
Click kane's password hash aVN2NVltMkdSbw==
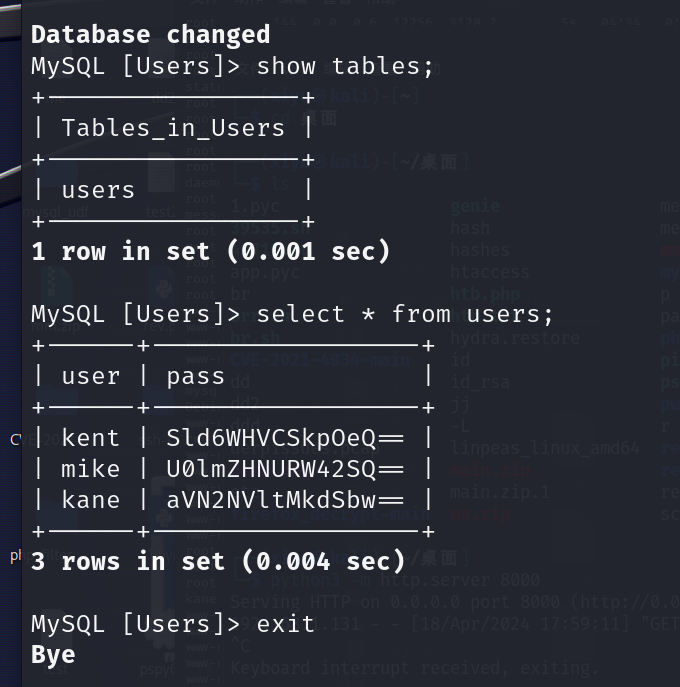click(285, 500)
